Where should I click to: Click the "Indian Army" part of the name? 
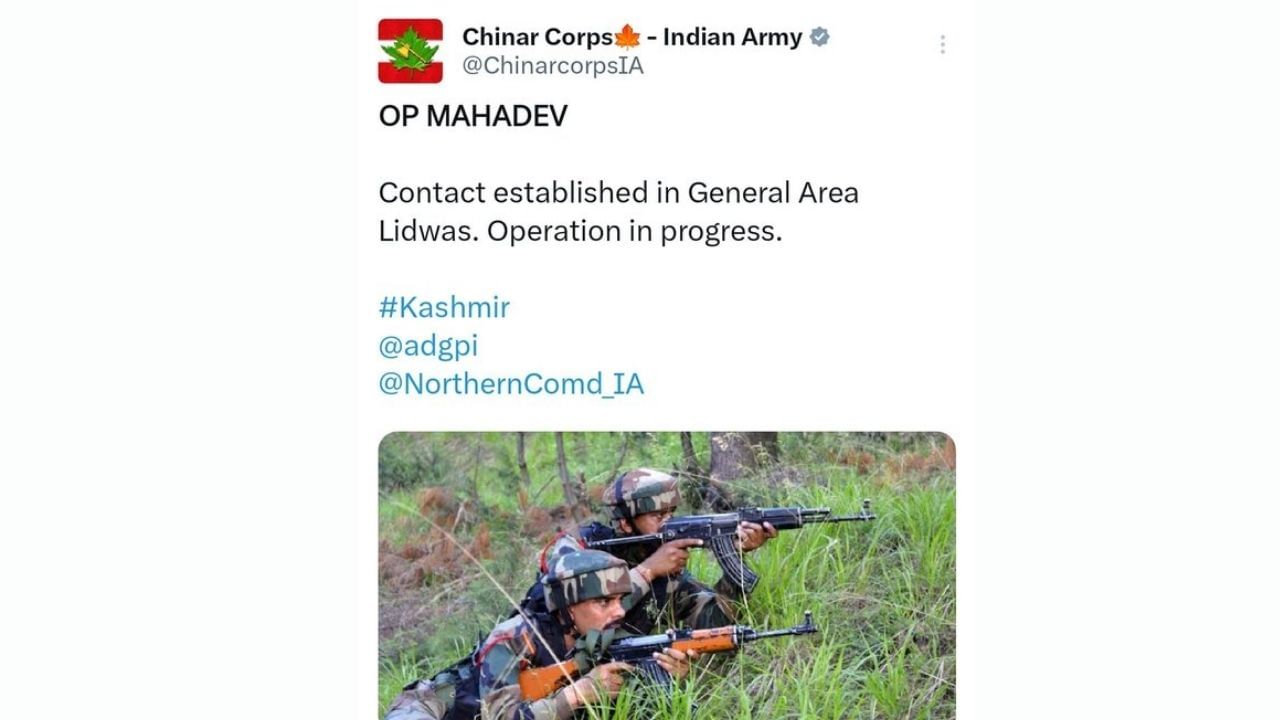click(x=733, y=38)
